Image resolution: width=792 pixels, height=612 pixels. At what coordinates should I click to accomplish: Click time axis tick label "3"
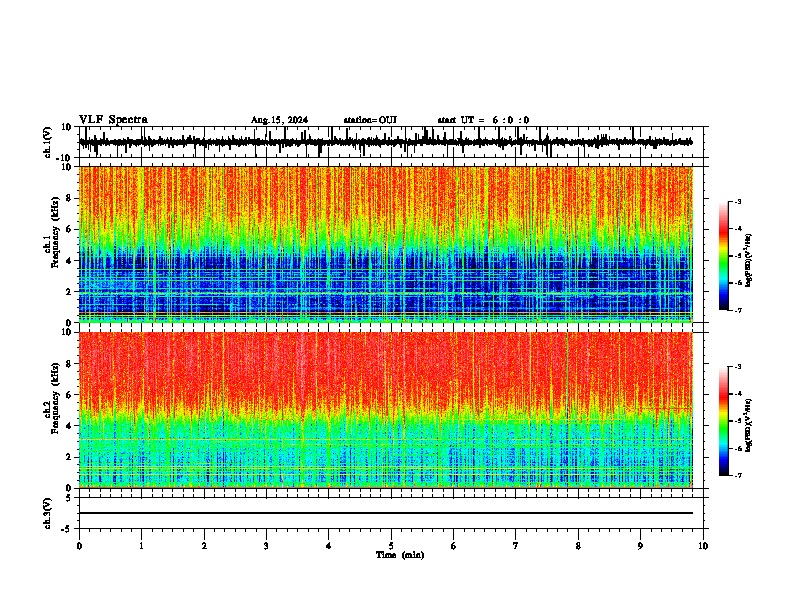[x=266, y=546]
